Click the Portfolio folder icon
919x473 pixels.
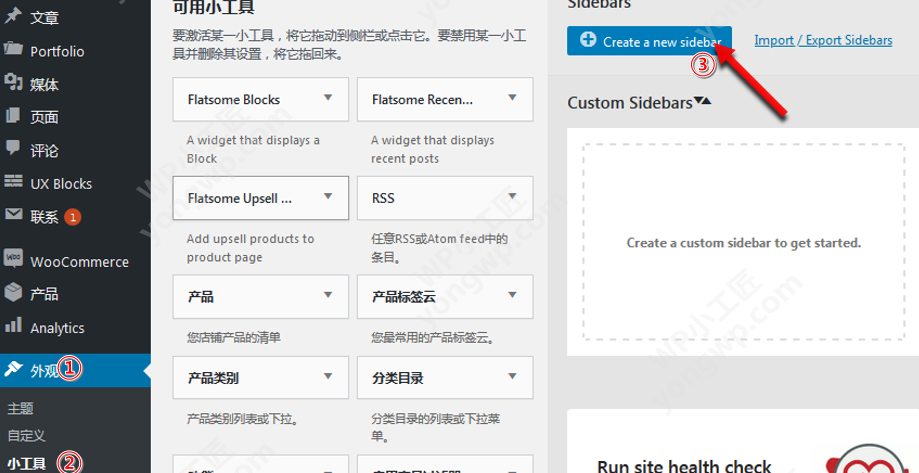pos(13,50)
